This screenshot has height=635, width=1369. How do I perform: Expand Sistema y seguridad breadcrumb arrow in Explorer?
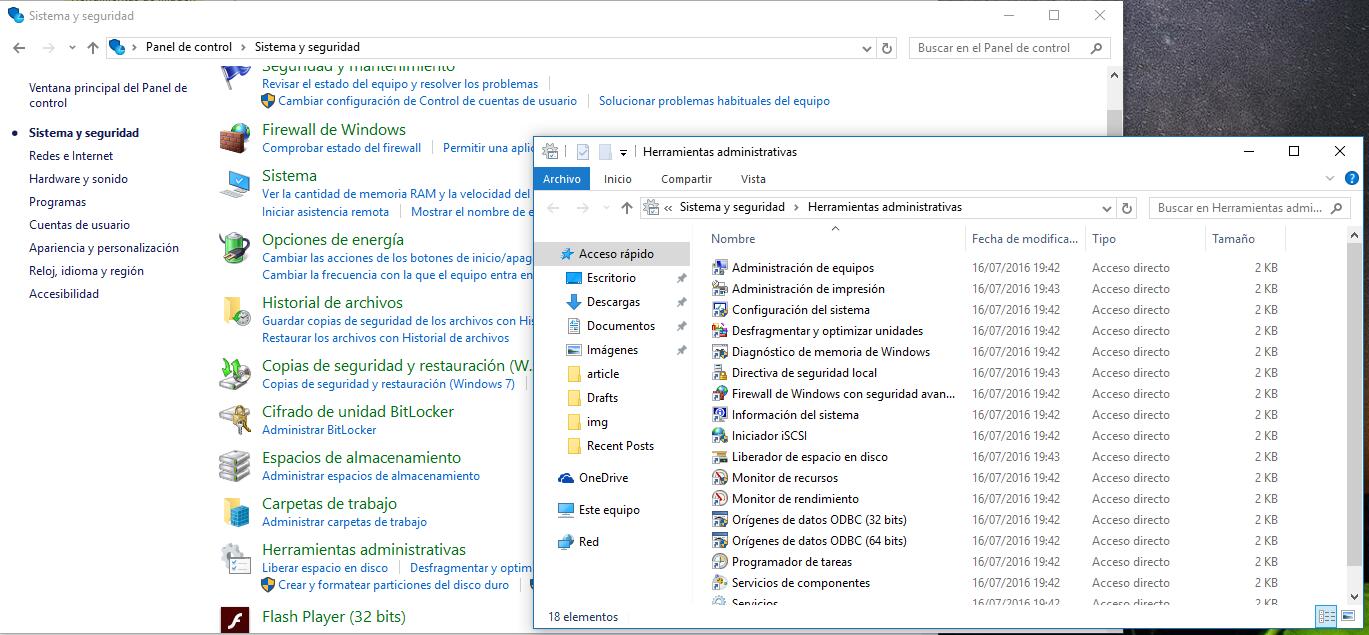797,207
